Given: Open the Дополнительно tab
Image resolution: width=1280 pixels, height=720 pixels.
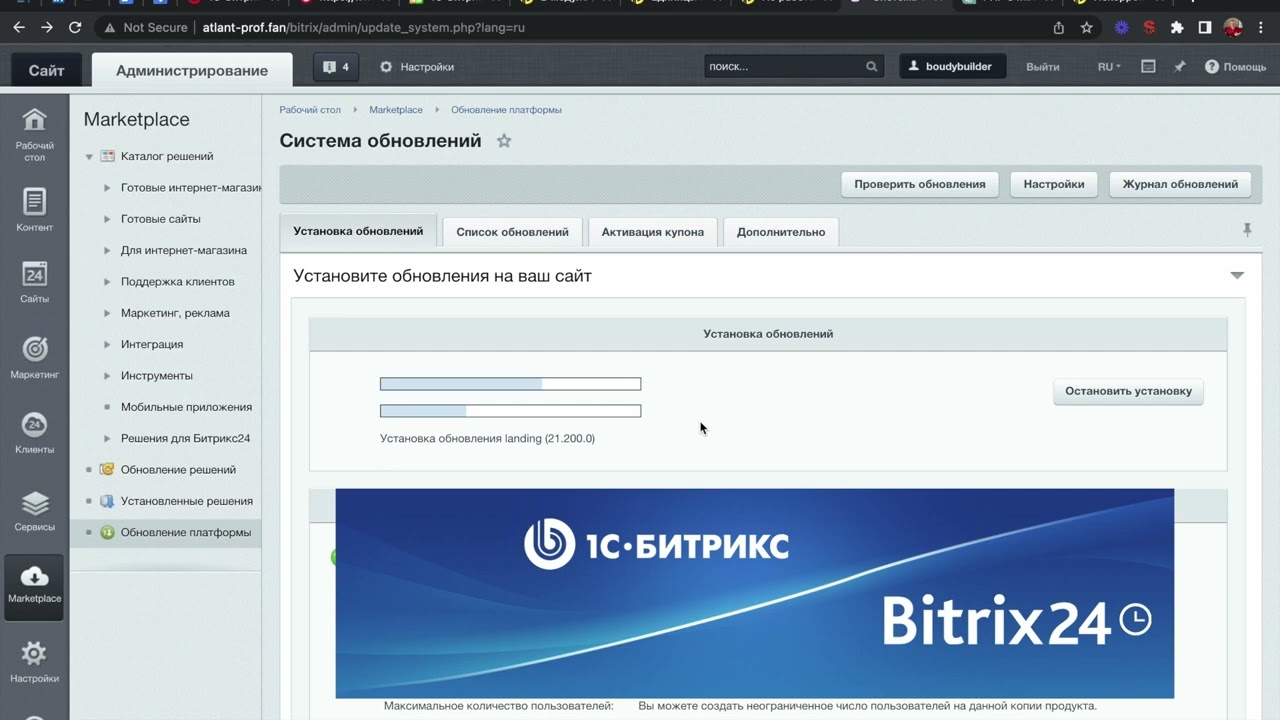Looking at the screenshot, I should (781, 232).
